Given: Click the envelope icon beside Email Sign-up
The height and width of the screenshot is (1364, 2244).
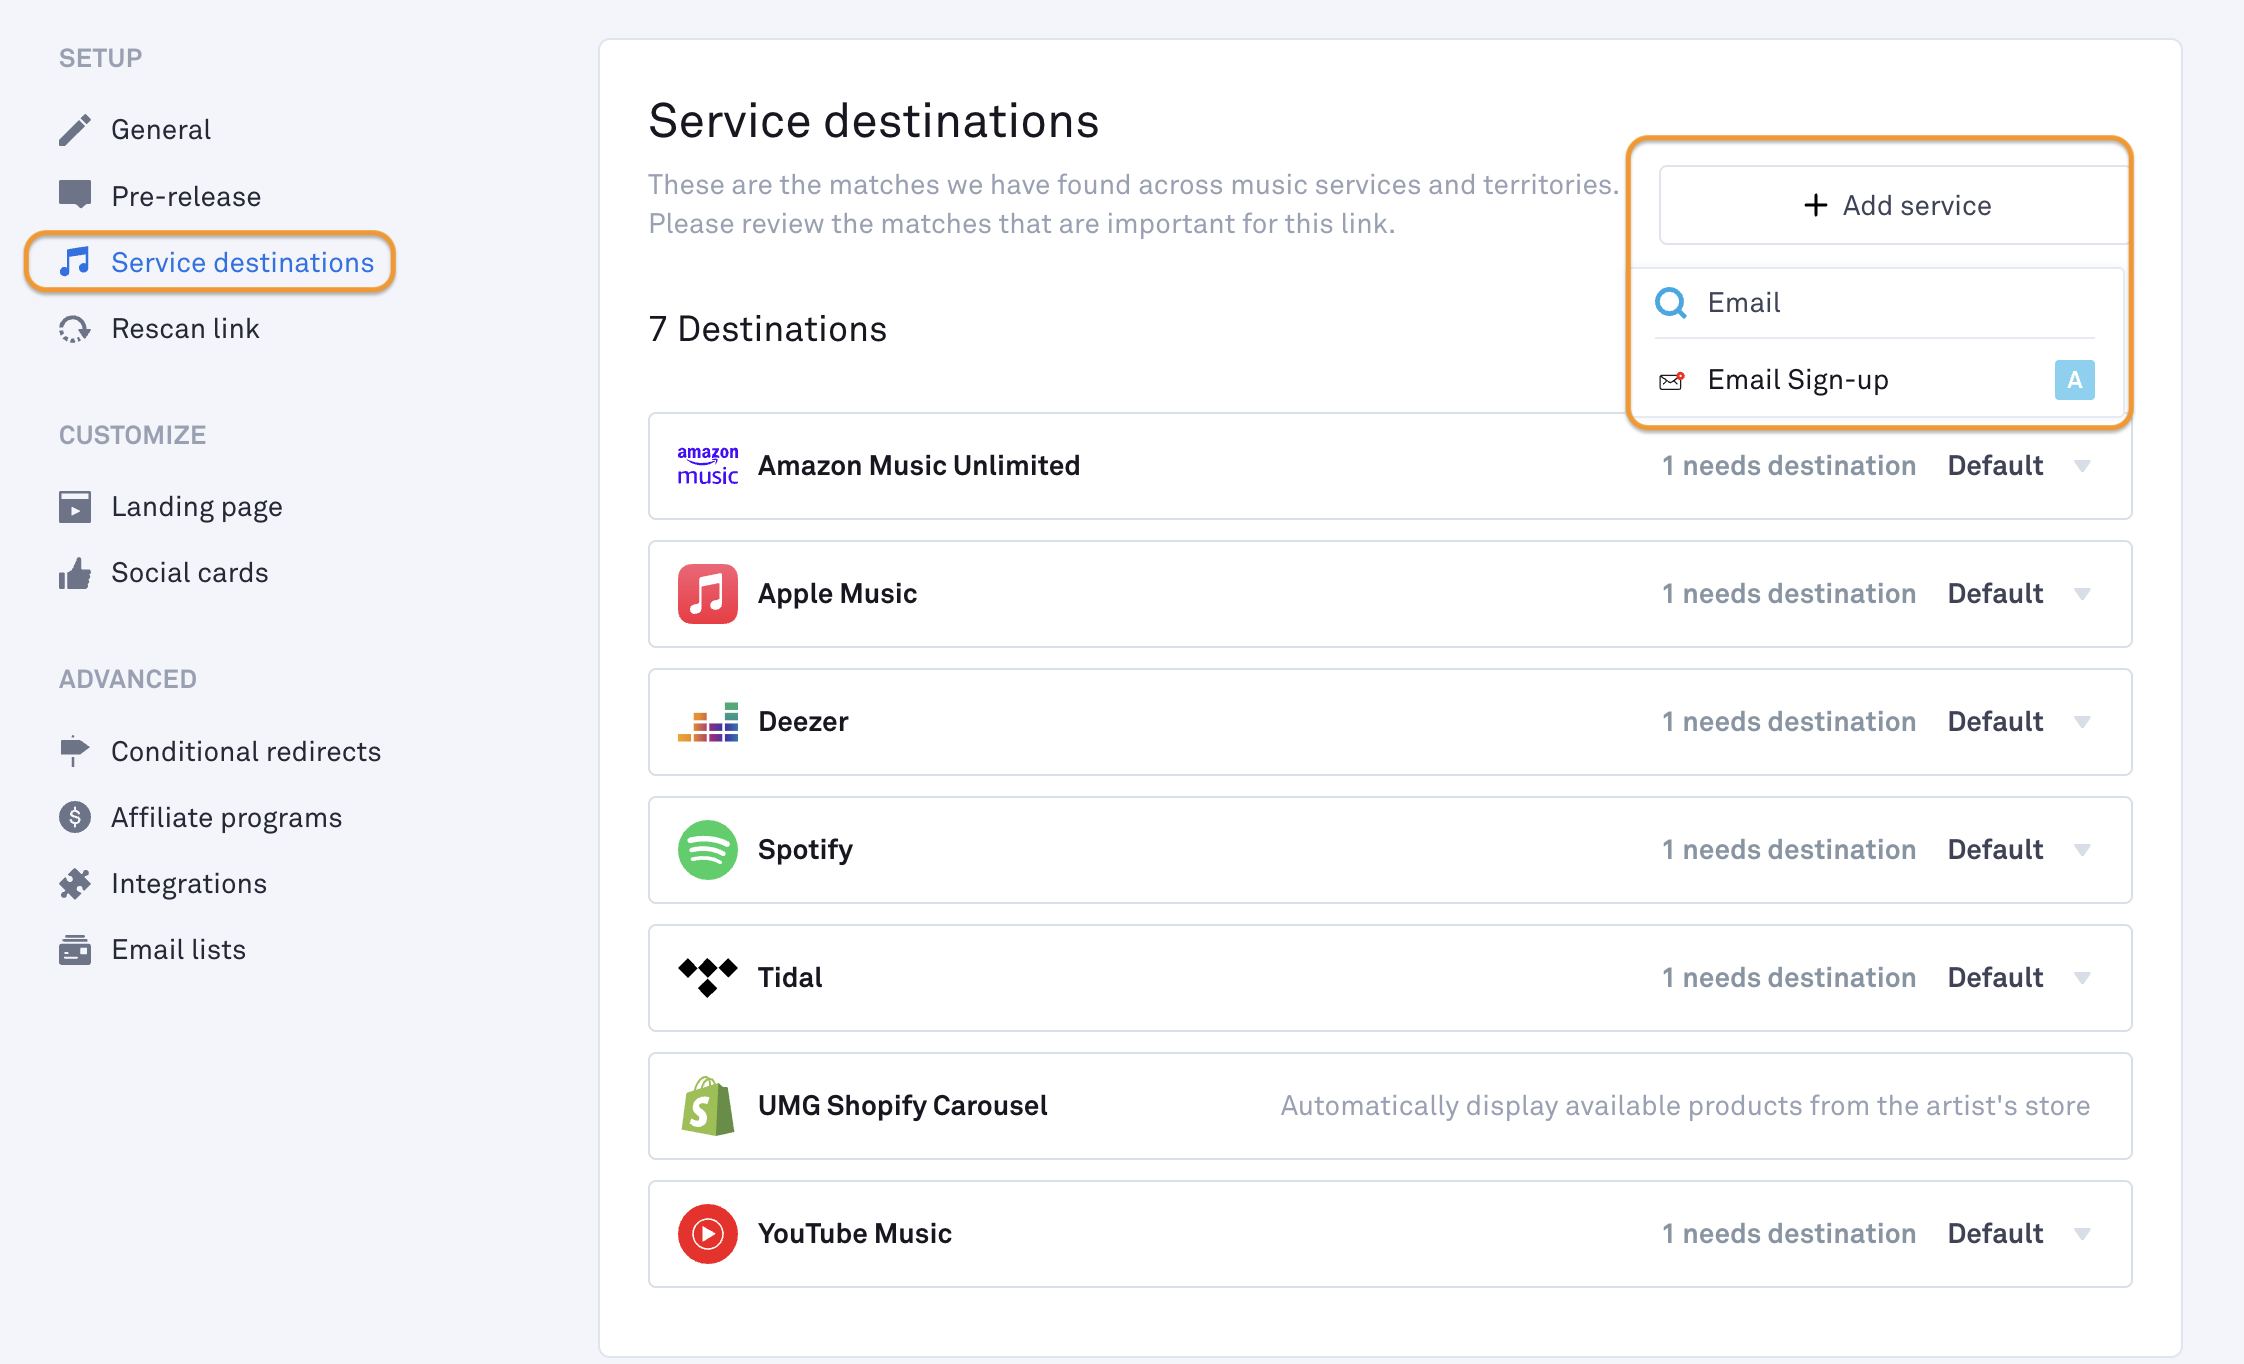Looking at the screenshot, I should coord(1671,380).
